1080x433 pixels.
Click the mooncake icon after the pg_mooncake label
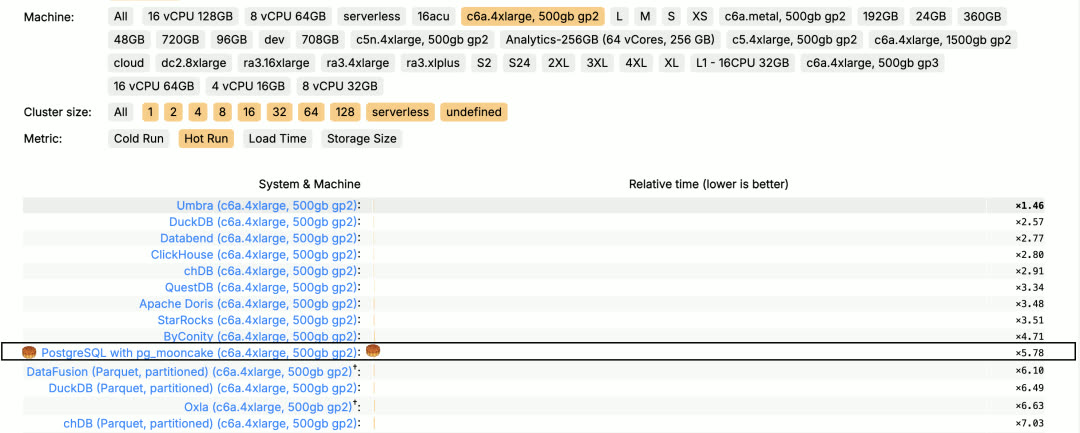372,351
